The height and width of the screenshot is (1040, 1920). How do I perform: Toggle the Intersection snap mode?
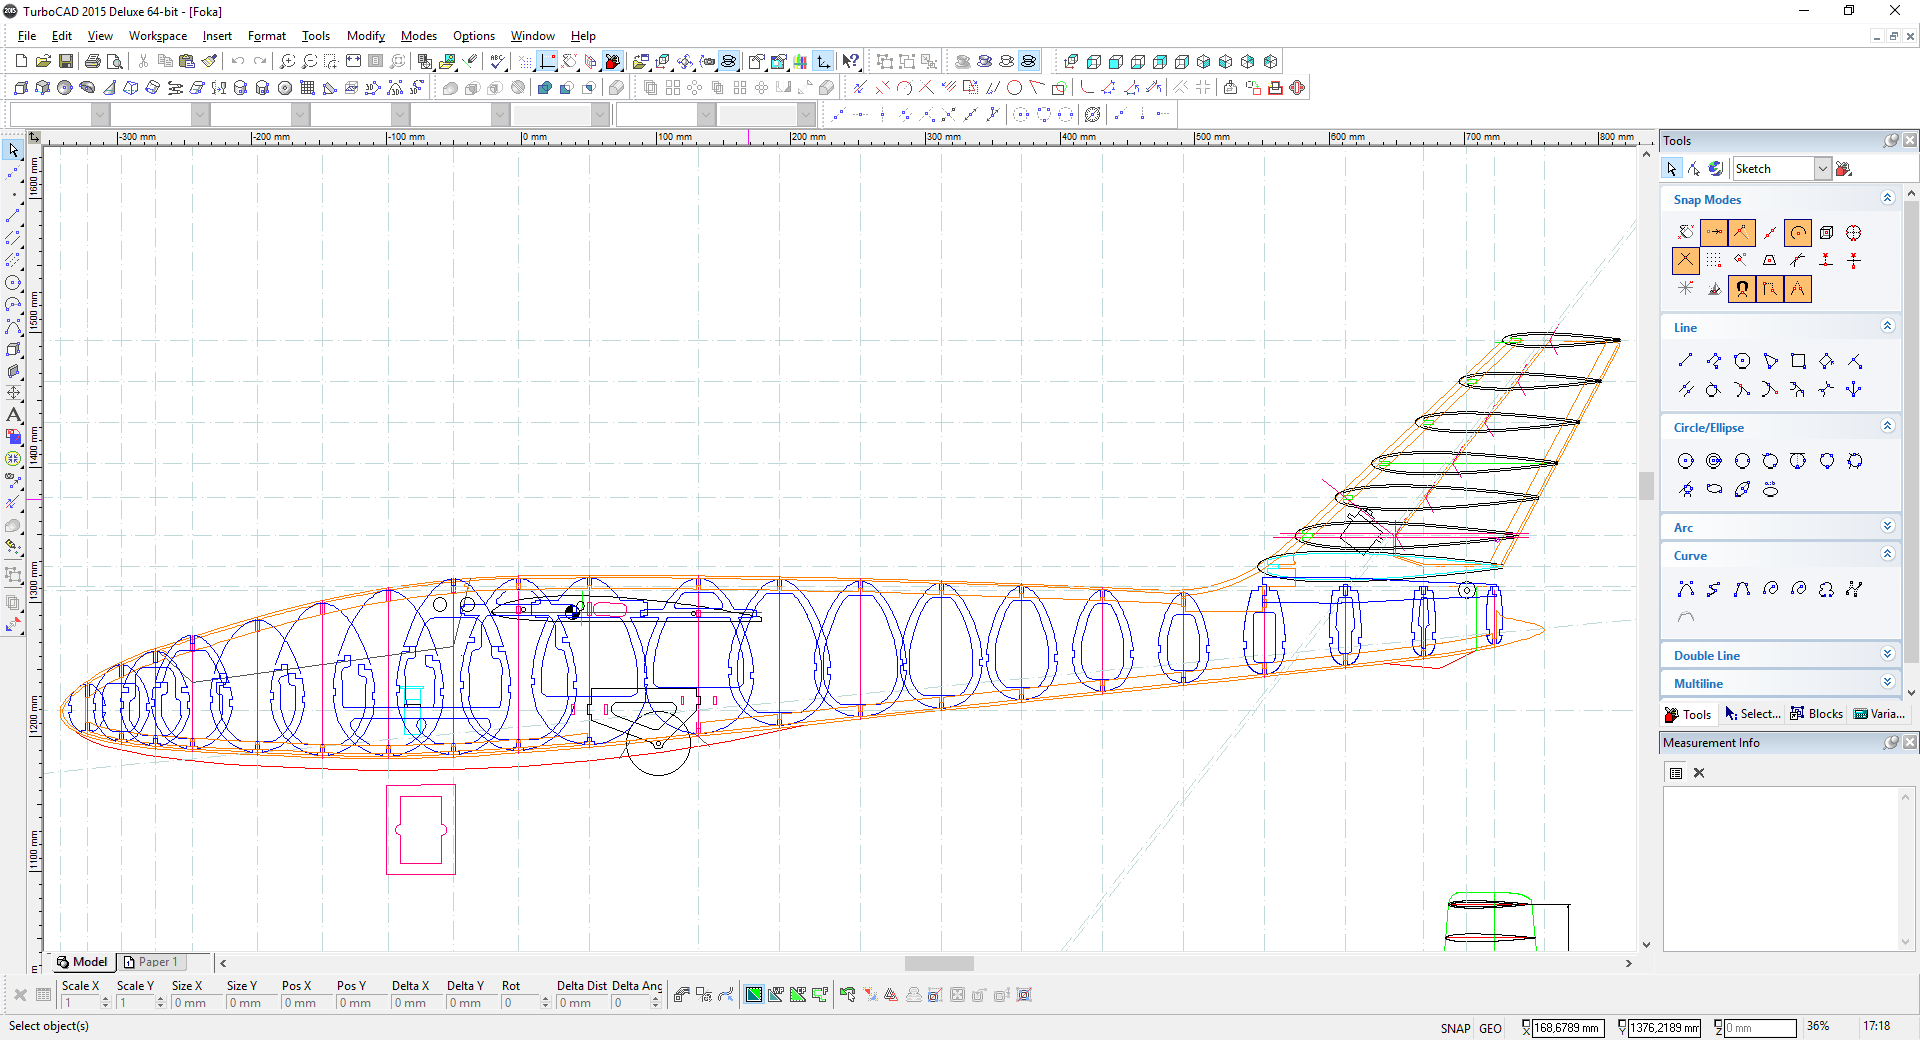[1685, 261]
